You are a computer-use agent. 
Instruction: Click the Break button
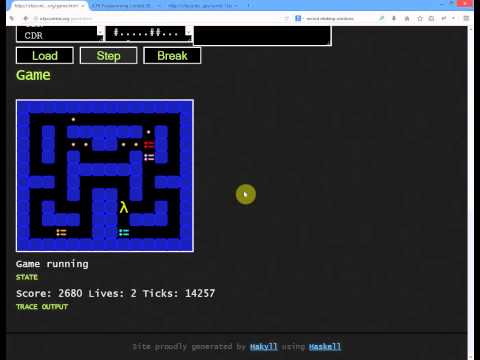tap(172, 55)
